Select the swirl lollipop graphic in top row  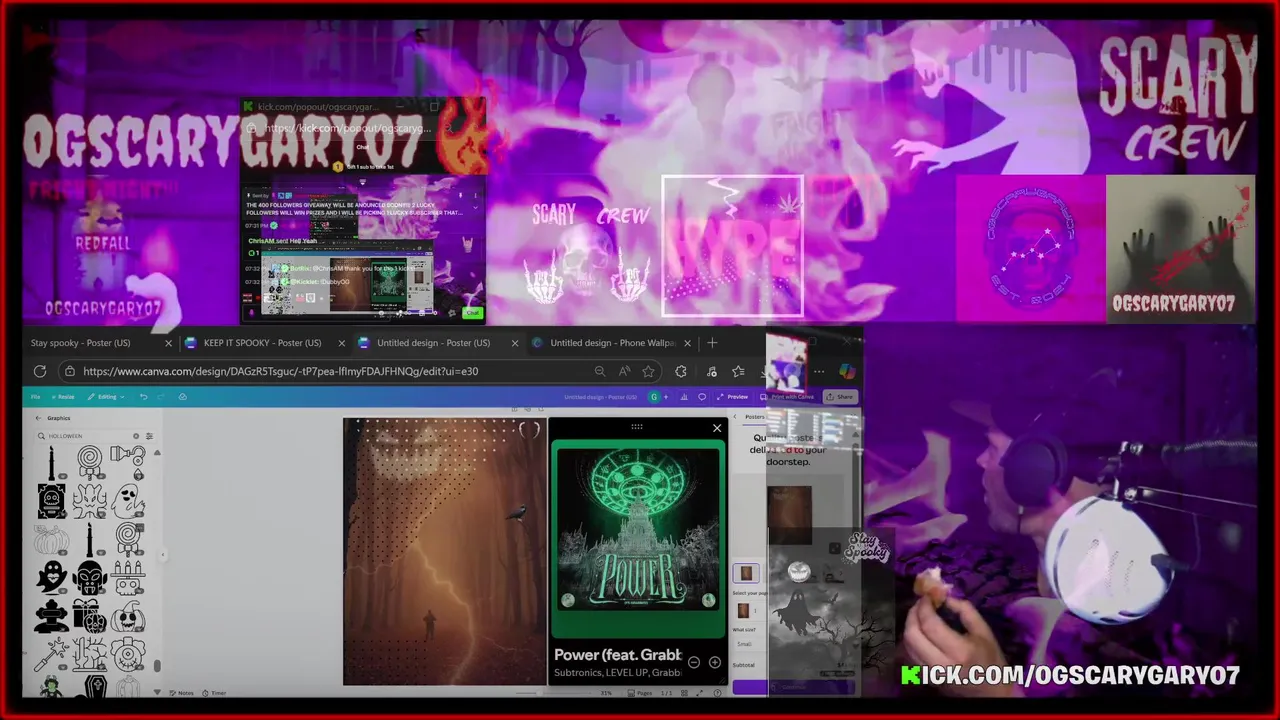click(x=90, y=462)
